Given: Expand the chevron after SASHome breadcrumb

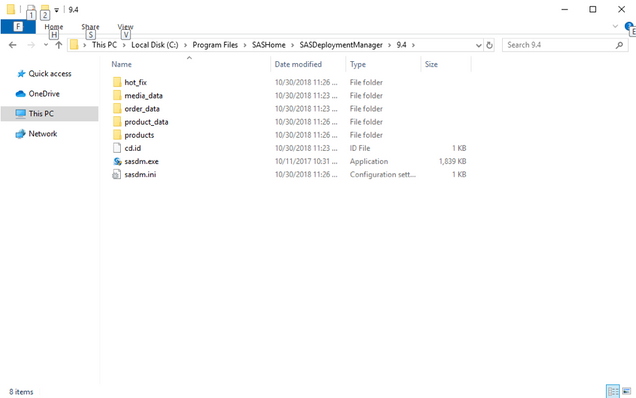Looking at the screenshot, I should click(292, 45).
